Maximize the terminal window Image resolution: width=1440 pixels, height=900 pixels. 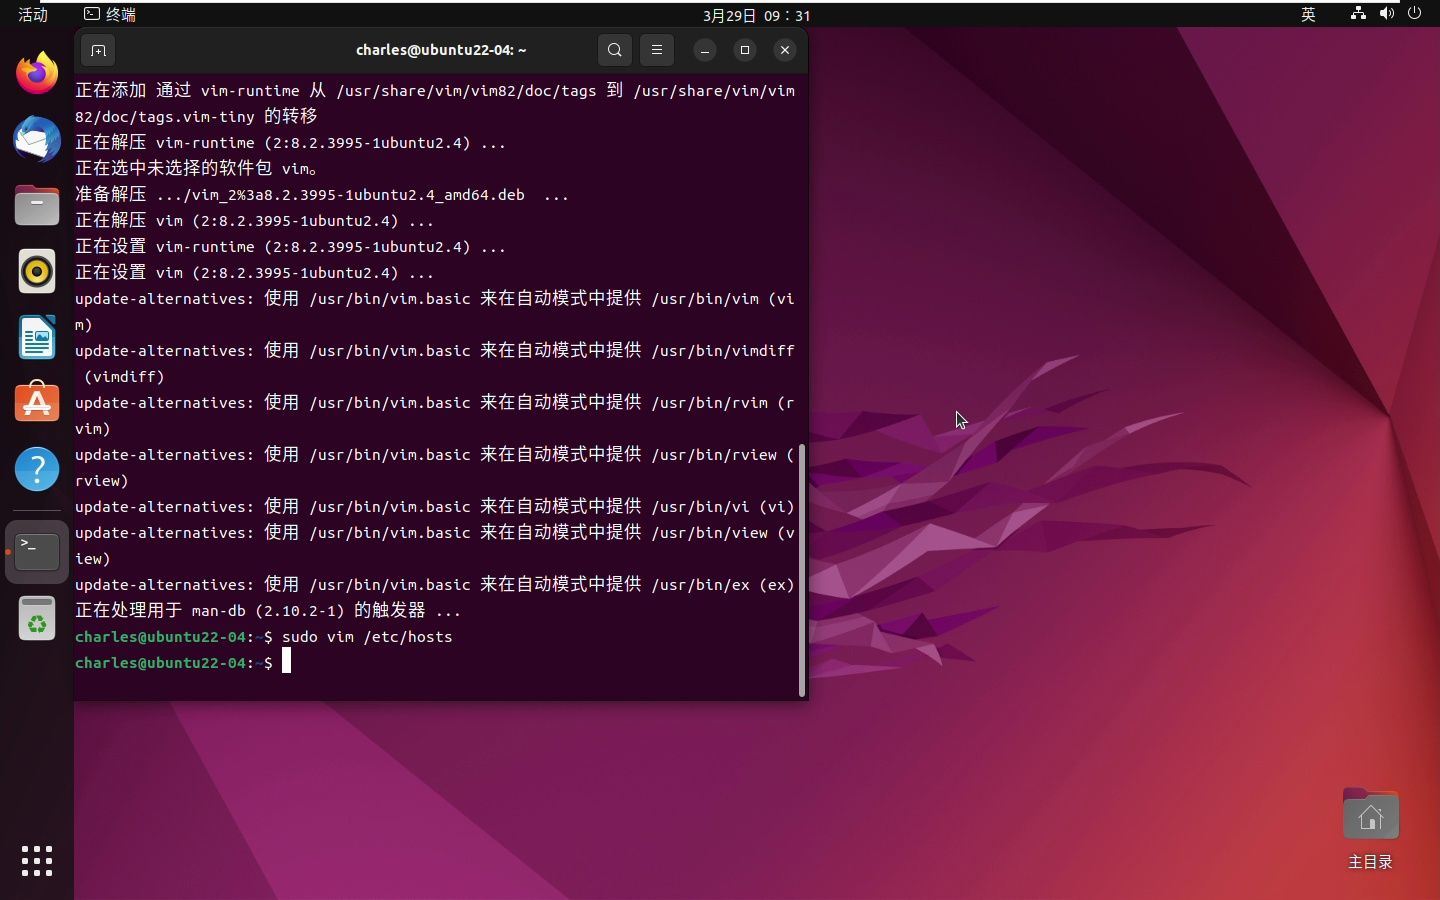pyautogui.click(x=745, y=50)
